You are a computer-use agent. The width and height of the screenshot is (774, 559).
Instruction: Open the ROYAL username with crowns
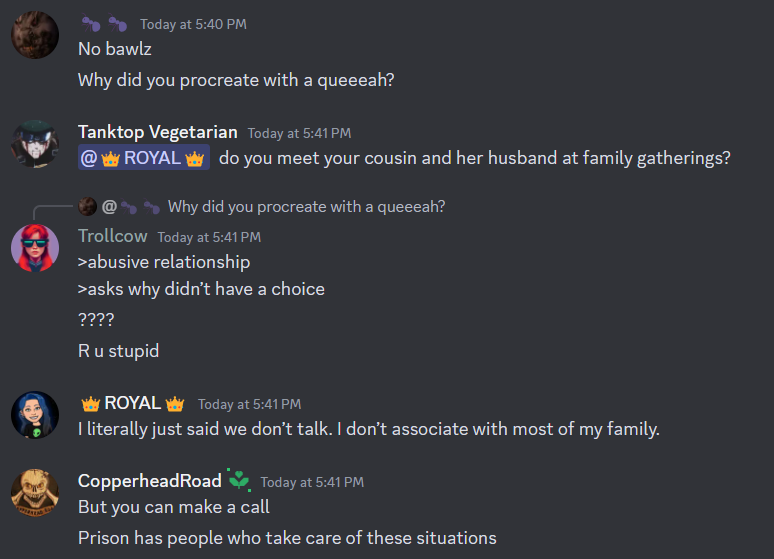pos(132,403)
